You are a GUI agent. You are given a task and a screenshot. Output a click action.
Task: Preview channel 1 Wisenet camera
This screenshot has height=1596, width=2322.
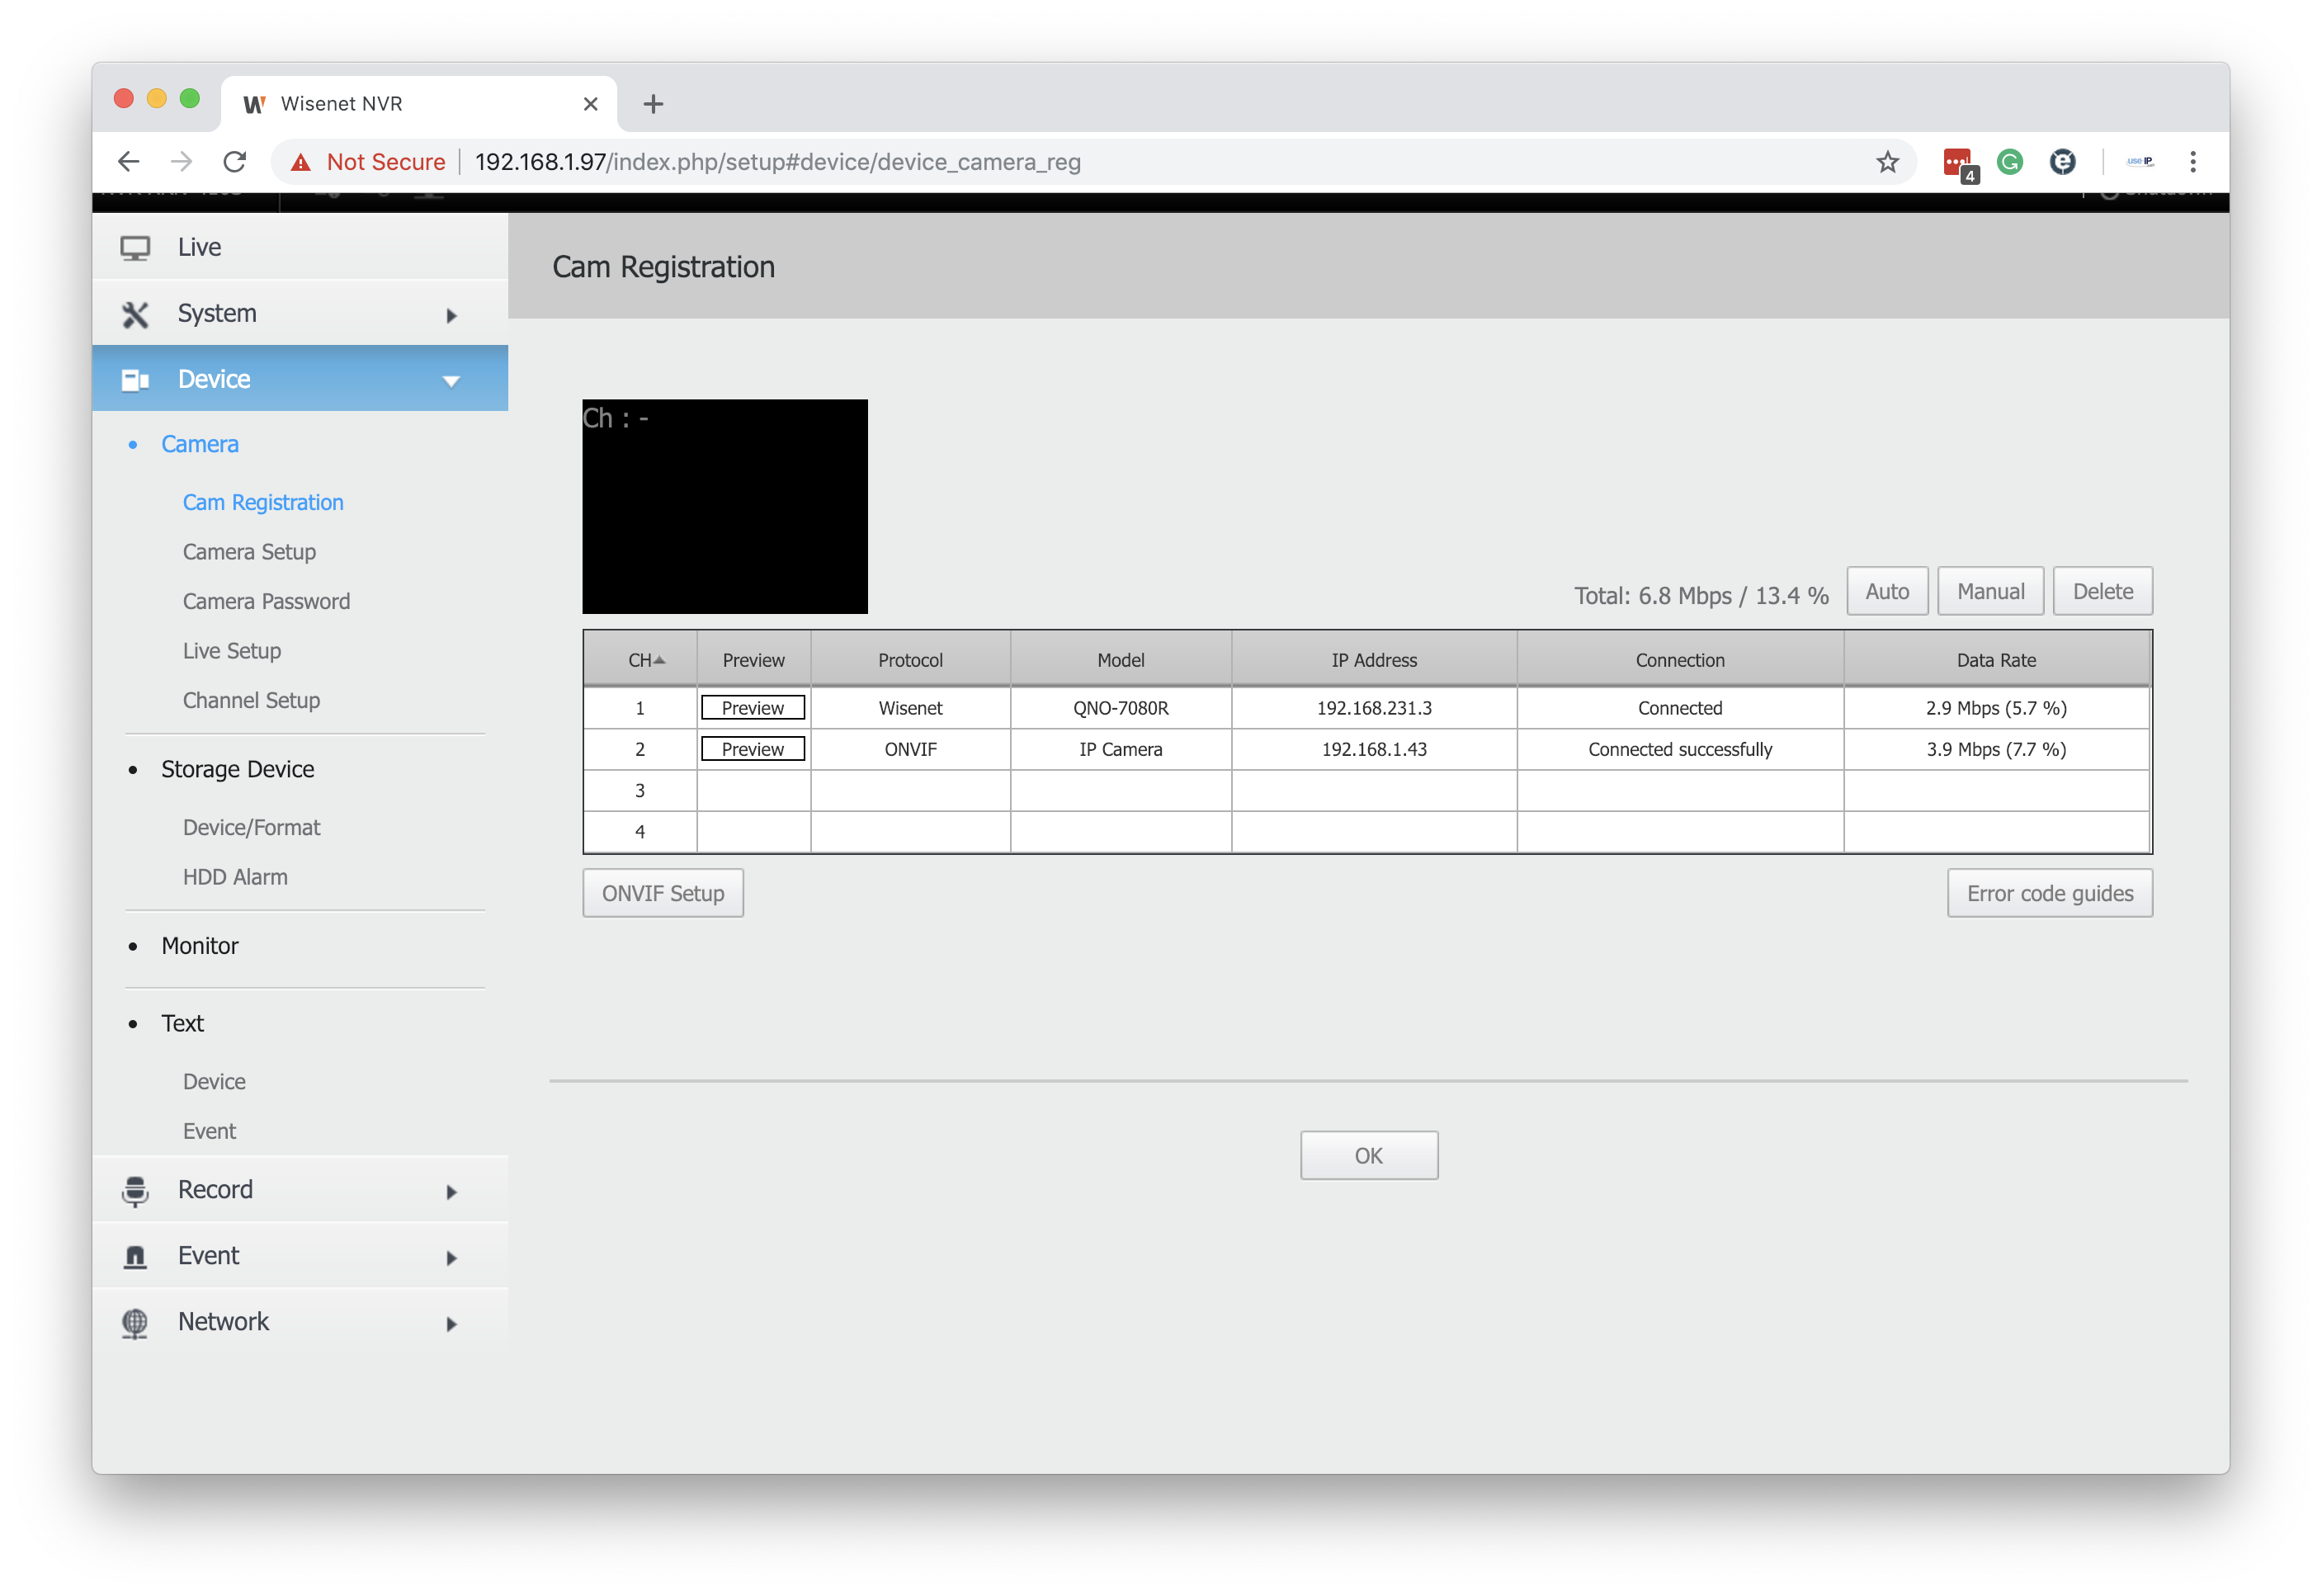(752, 708)
